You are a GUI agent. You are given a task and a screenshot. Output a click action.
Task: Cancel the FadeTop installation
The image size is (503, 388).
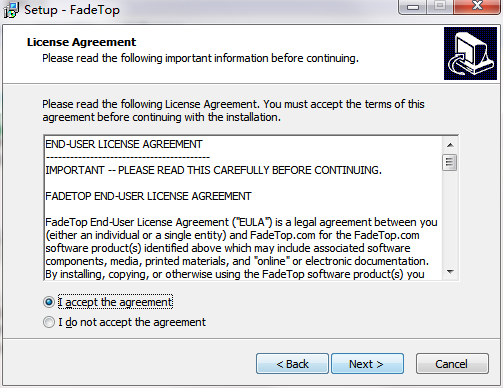452,364
